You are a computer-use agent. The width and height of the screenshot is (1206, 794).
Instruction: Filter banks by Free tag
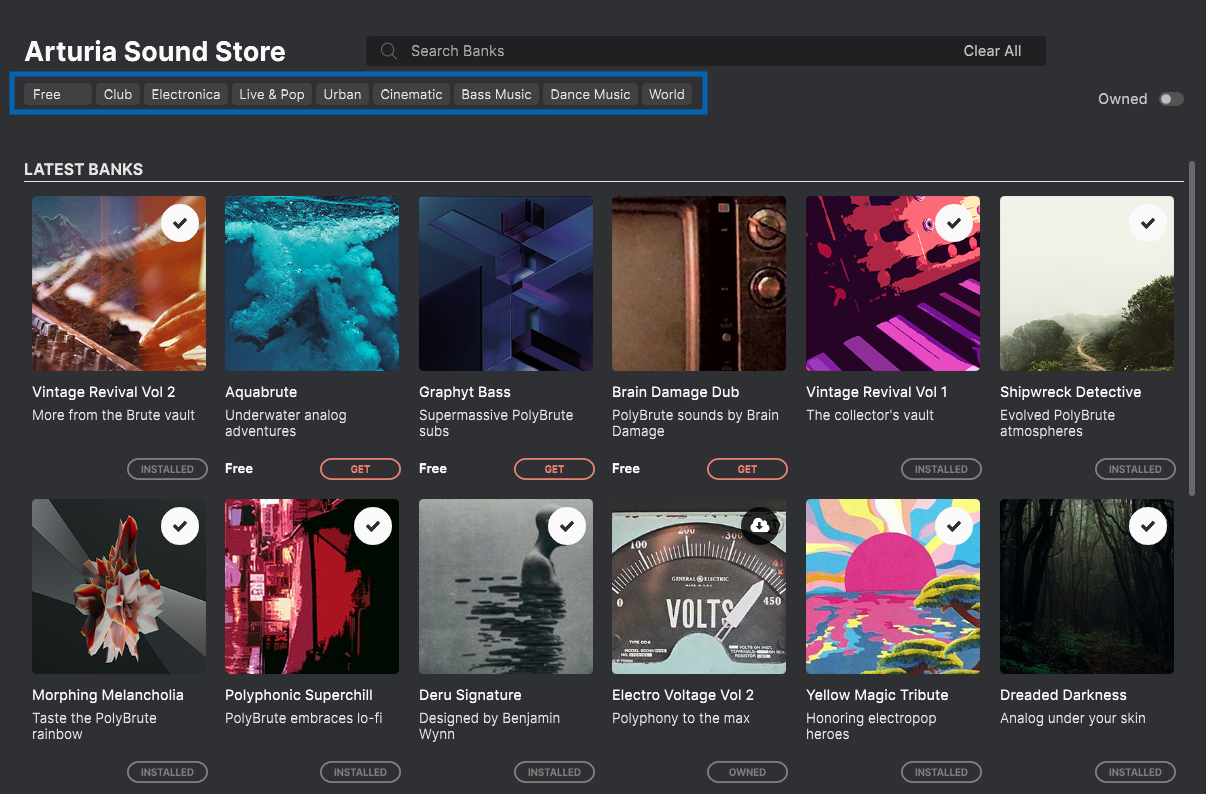point(58,94)
